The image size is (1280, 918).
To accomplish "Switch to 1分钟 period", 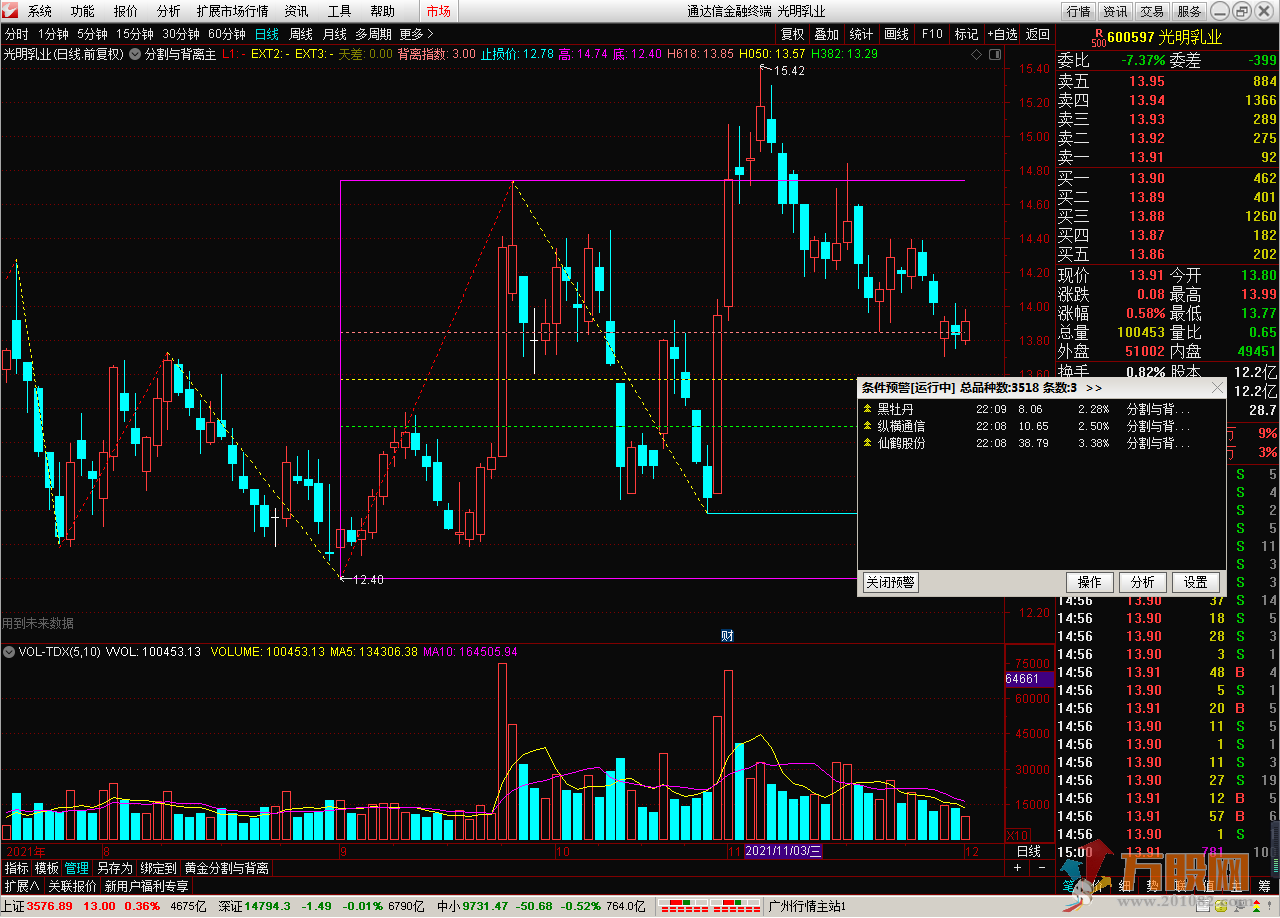I will [x=53, y=34].
